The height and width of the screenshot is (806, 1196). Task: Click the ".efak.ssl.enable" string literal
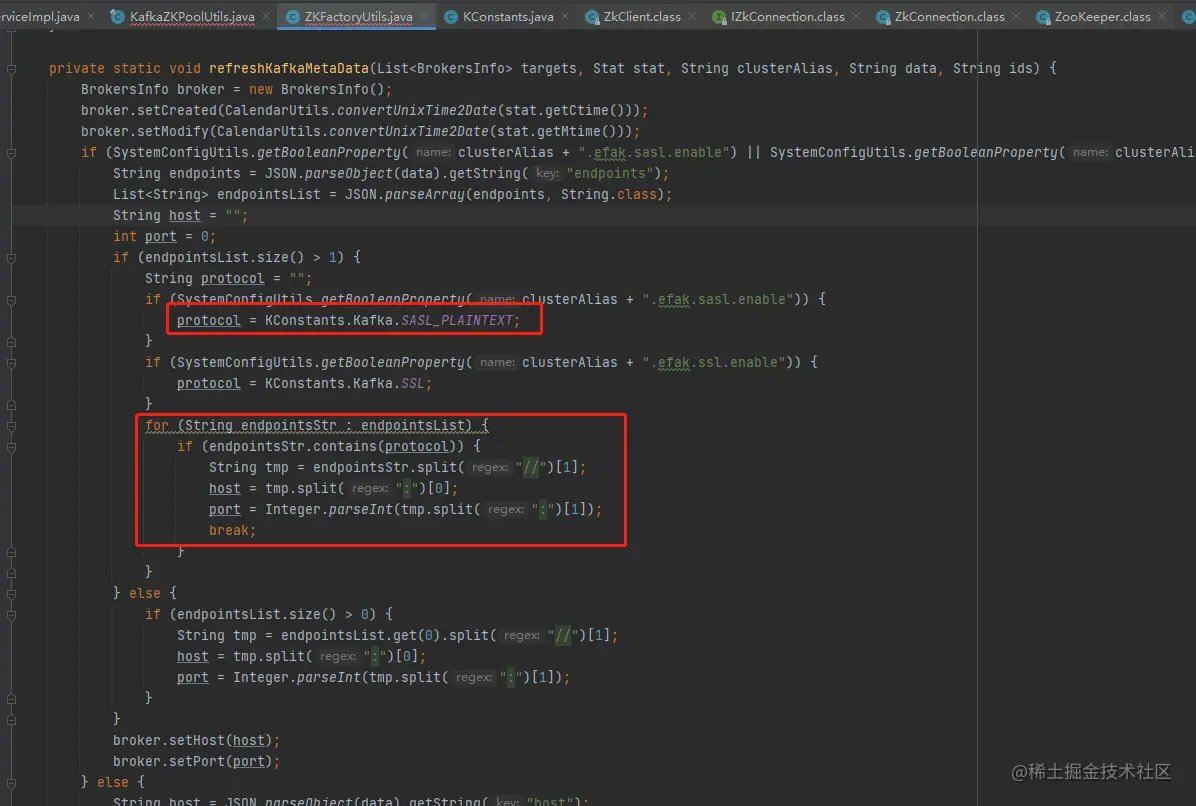713,362
